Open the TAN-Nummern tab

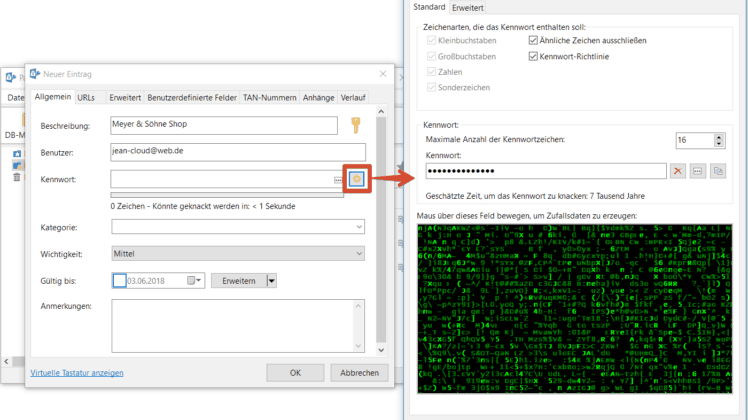[x=270, y=97]
